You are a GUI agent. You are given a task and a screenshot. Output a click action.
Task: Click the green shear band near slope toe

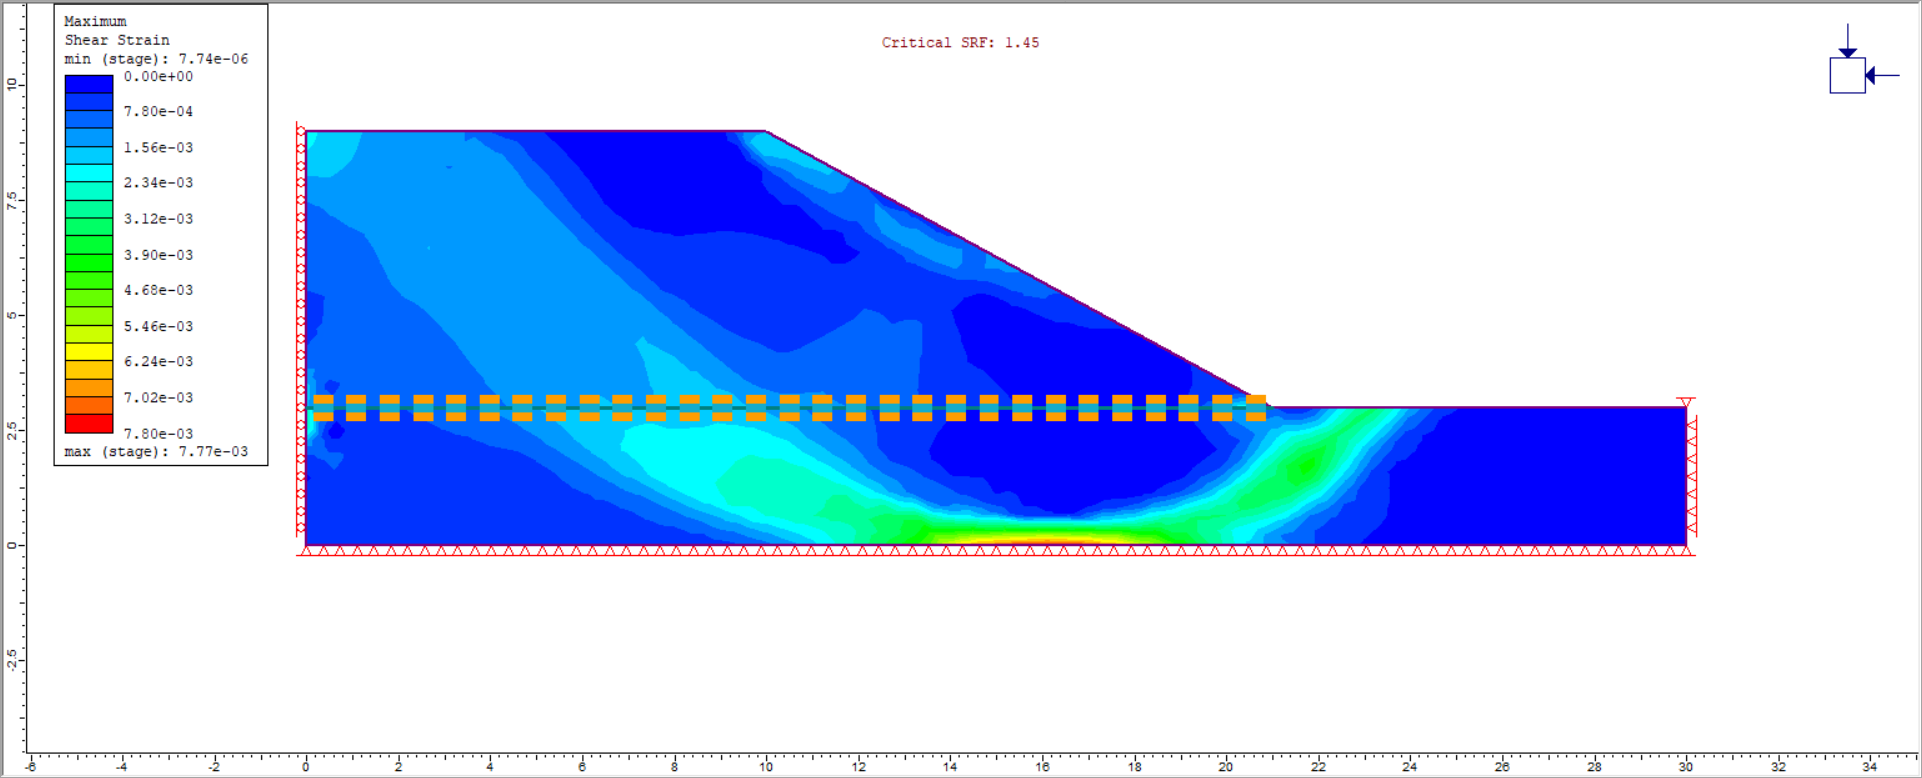(x=1305, y=466)
